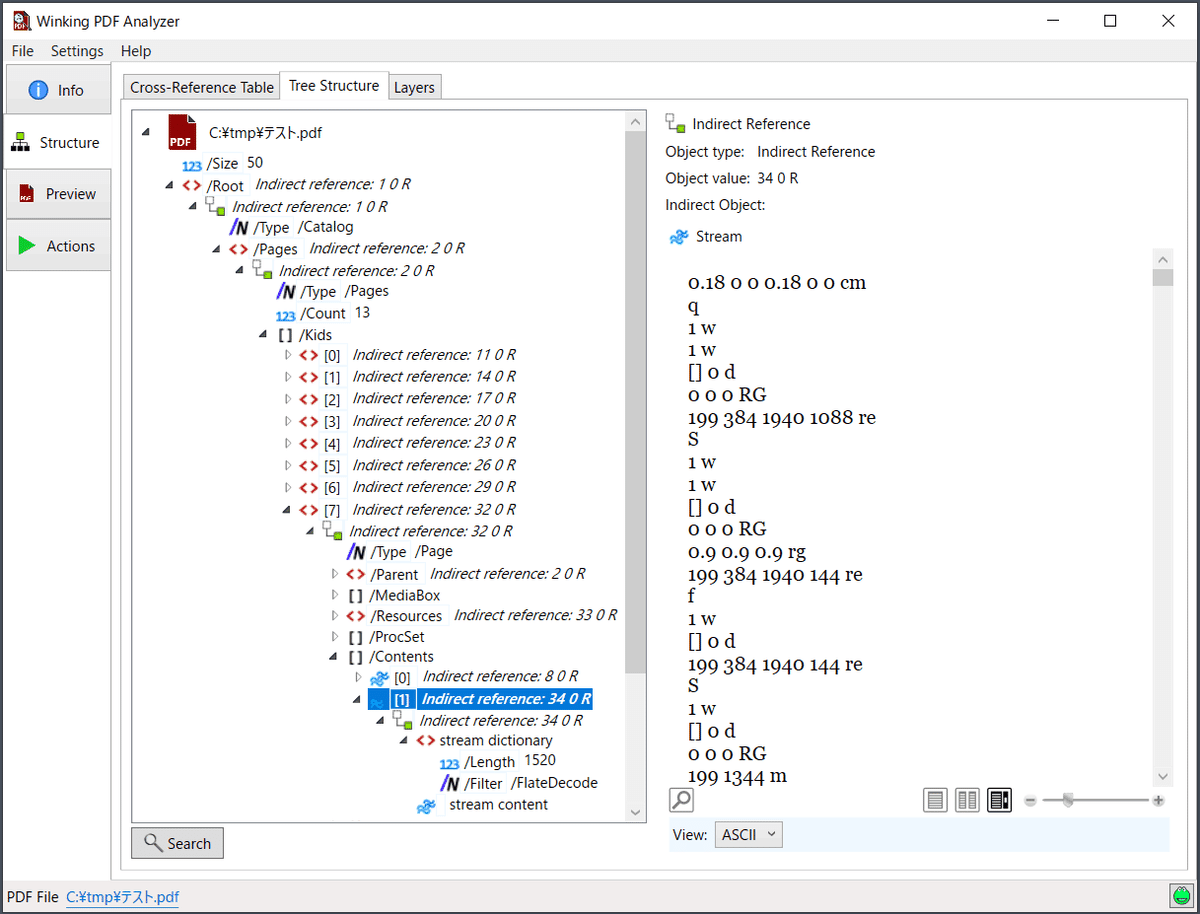This screenshot has width=1200, height=914.
Task: Open the Settings menu
Action: [77, 51]
